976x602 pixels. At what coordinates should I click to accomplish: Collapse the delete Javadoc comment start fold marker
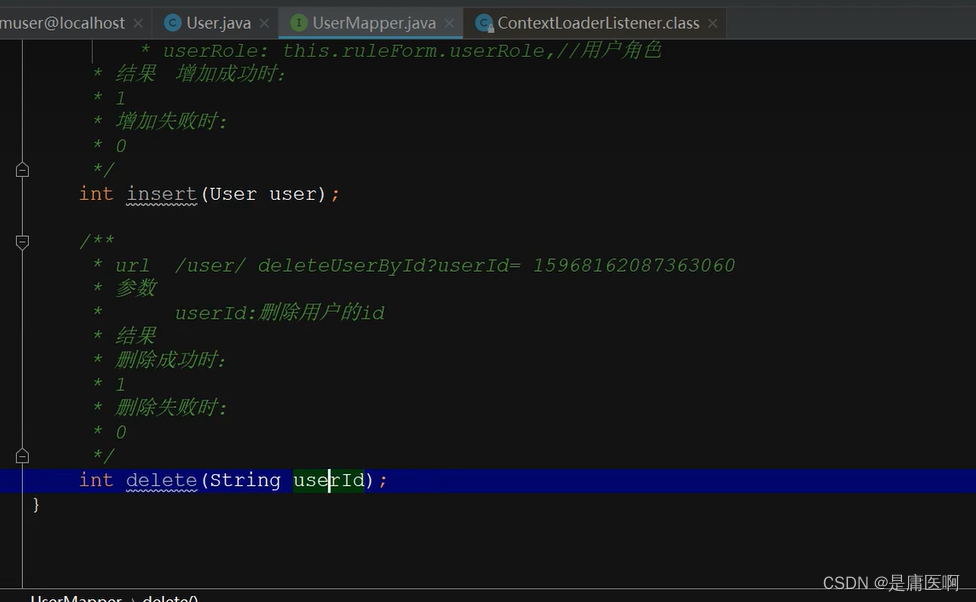pyautogui.click(x=22, y=242)
